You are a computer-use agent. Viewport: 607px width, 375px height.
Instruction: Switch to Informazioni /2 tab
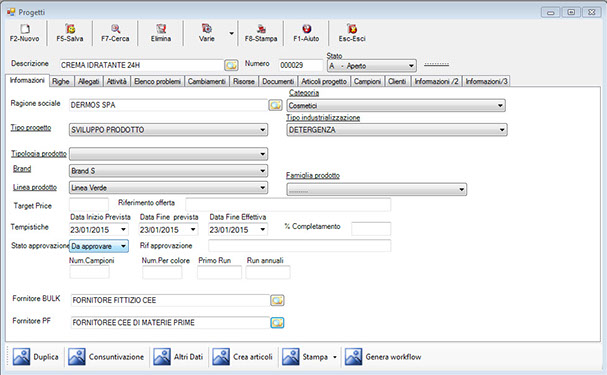pos(436,81)
